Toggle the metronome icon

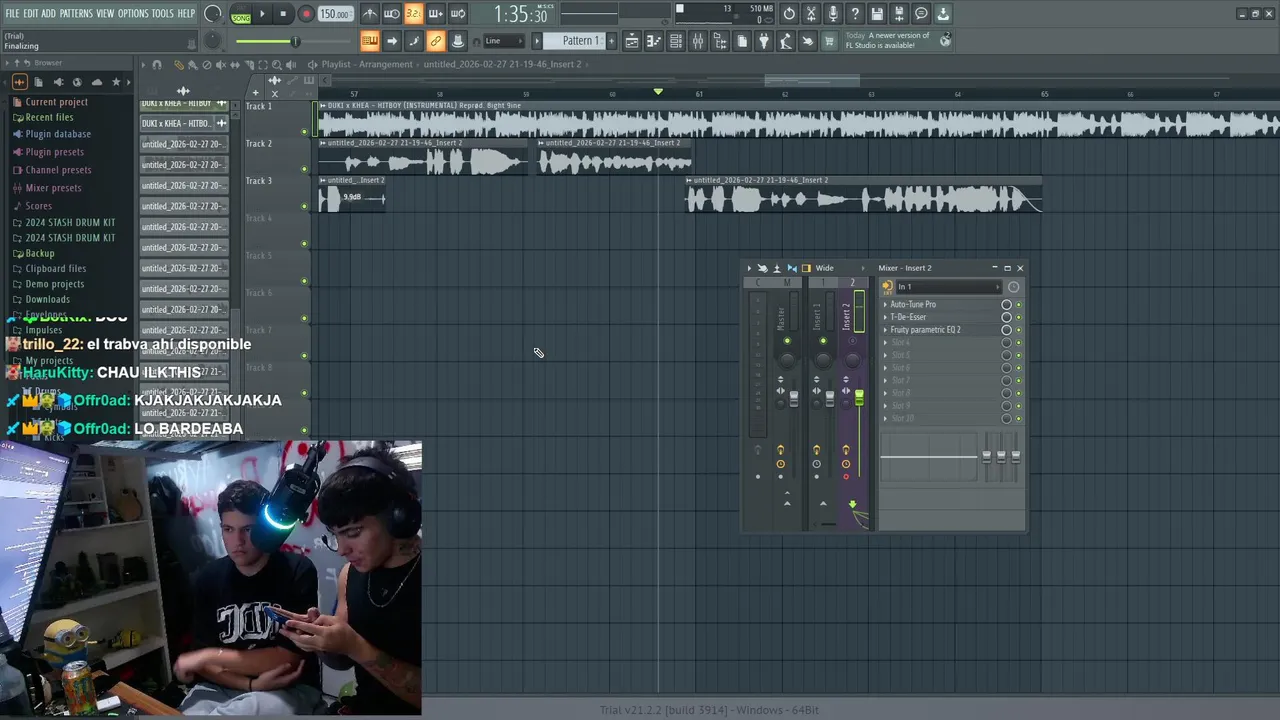tap(369, 14)
